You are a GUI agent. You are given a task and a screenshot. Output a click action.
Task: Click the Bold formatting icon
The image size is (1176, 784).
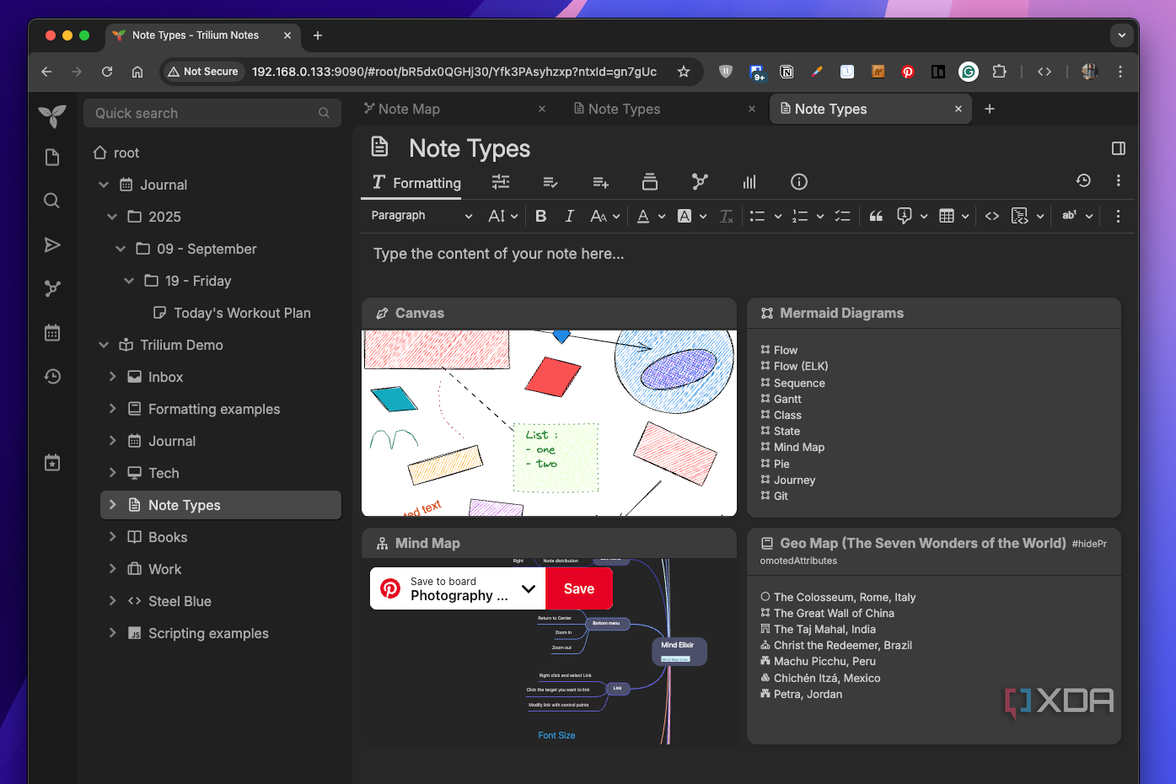(541, 216)
